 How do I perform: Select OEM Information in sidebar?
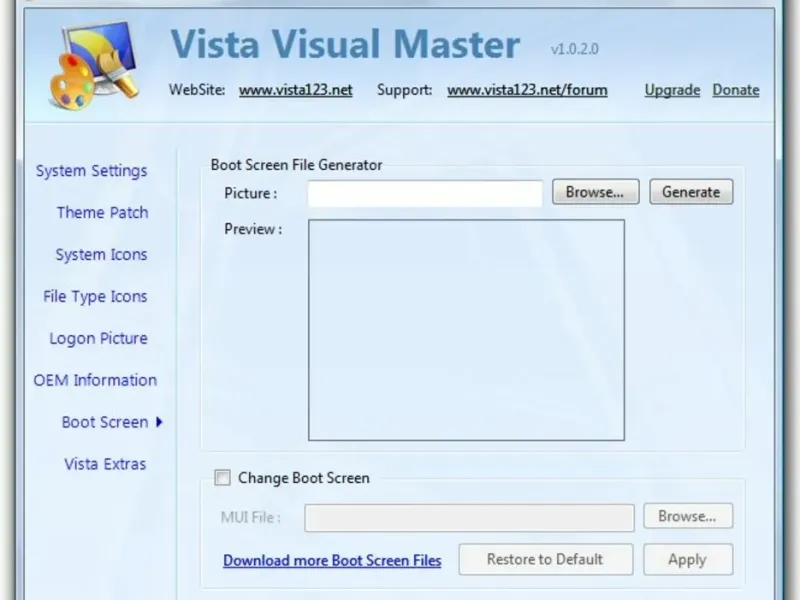tap(95, 380)
